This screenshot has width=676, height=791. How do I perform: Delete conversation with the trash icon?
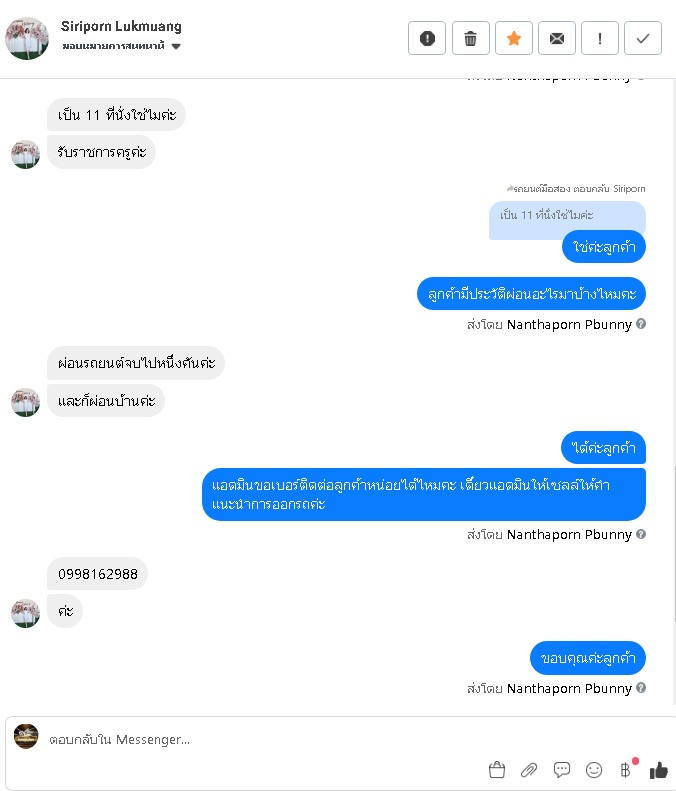pos(470,38)
